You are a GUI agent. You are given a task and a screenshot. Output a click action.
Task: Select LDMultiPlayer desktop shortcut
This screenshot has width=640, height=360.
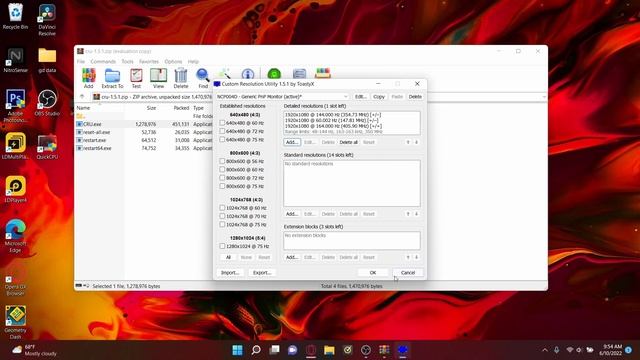16,146
